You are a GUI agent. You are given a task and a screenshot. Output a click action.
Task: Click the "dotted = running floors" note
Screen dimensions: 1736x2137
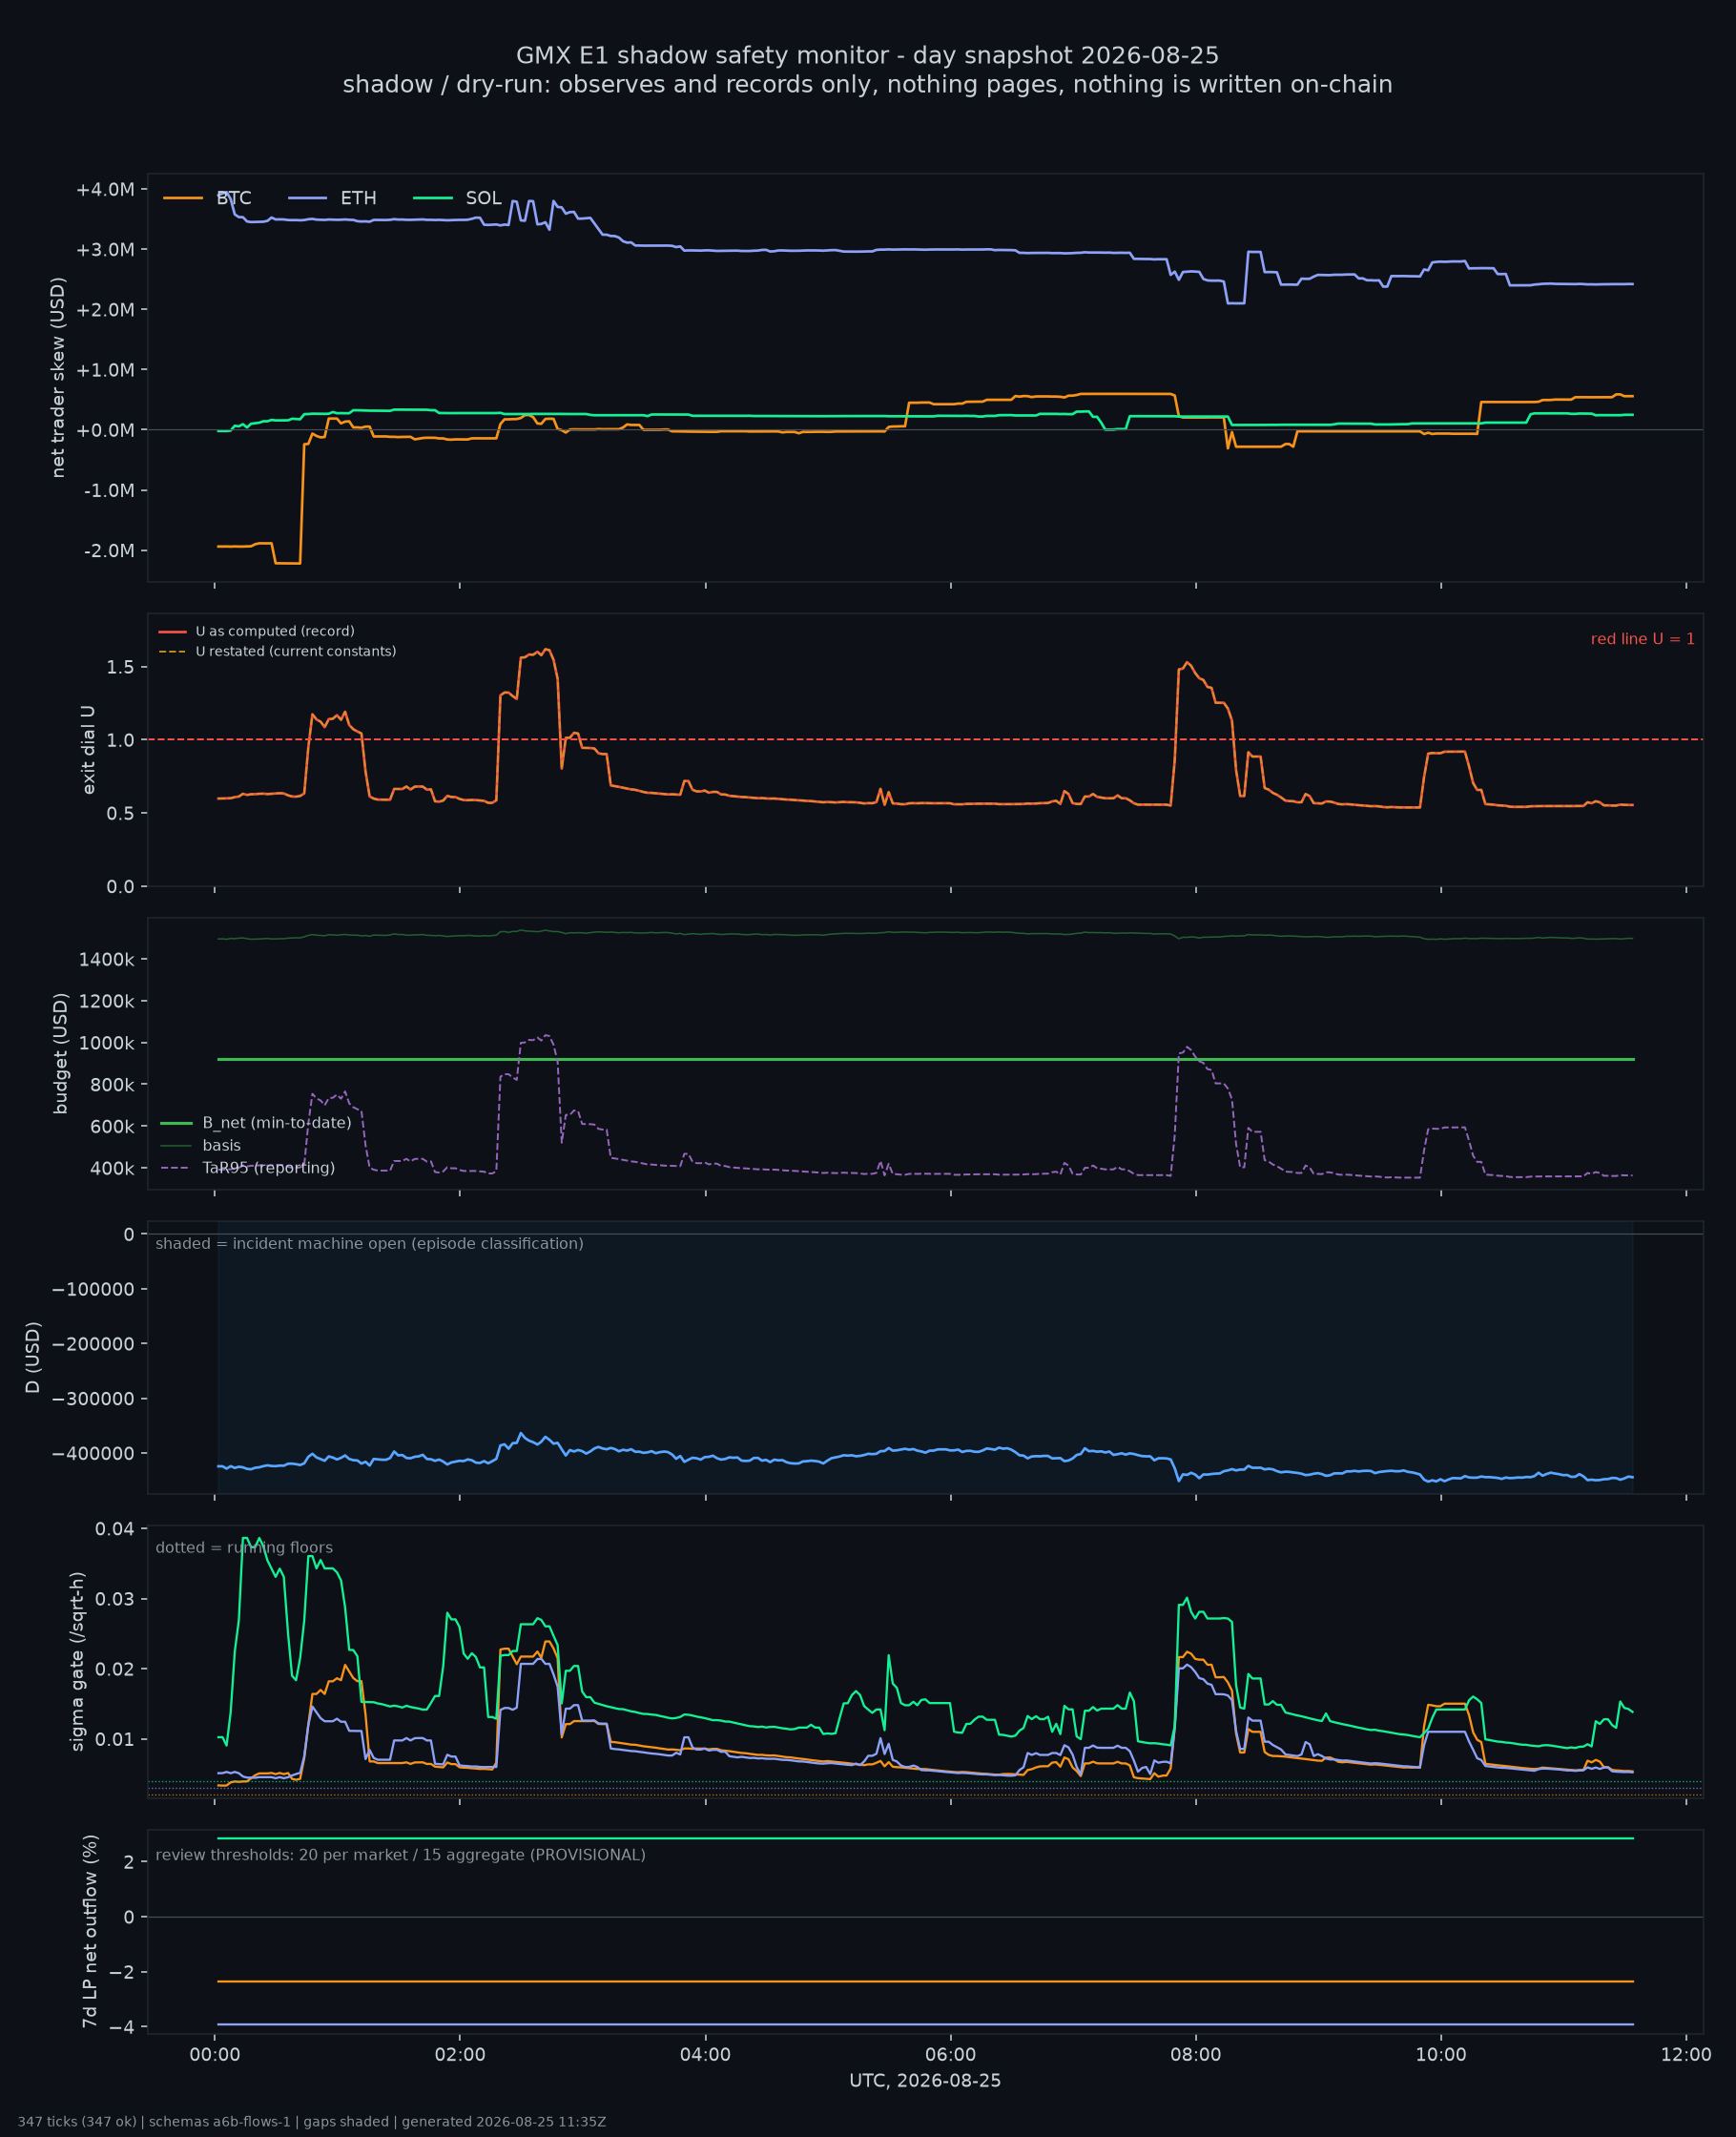coord(245,1548)
